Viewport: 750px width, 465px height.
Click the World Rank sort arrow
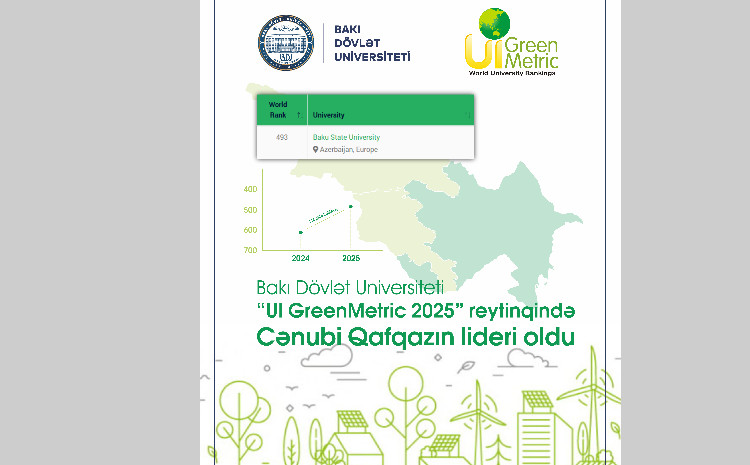click(x=299, y=115)
